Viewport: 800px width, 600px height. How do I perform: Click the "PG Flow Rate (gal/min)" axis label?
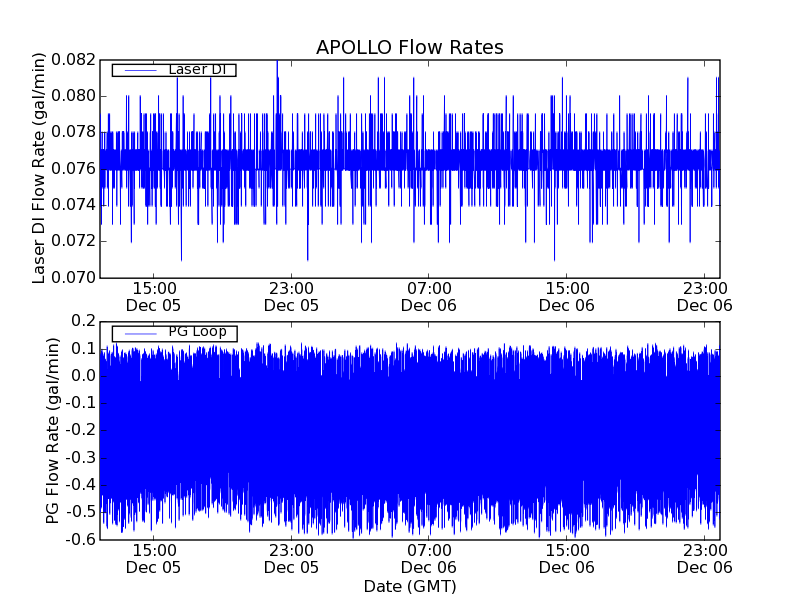pos(53,431)
